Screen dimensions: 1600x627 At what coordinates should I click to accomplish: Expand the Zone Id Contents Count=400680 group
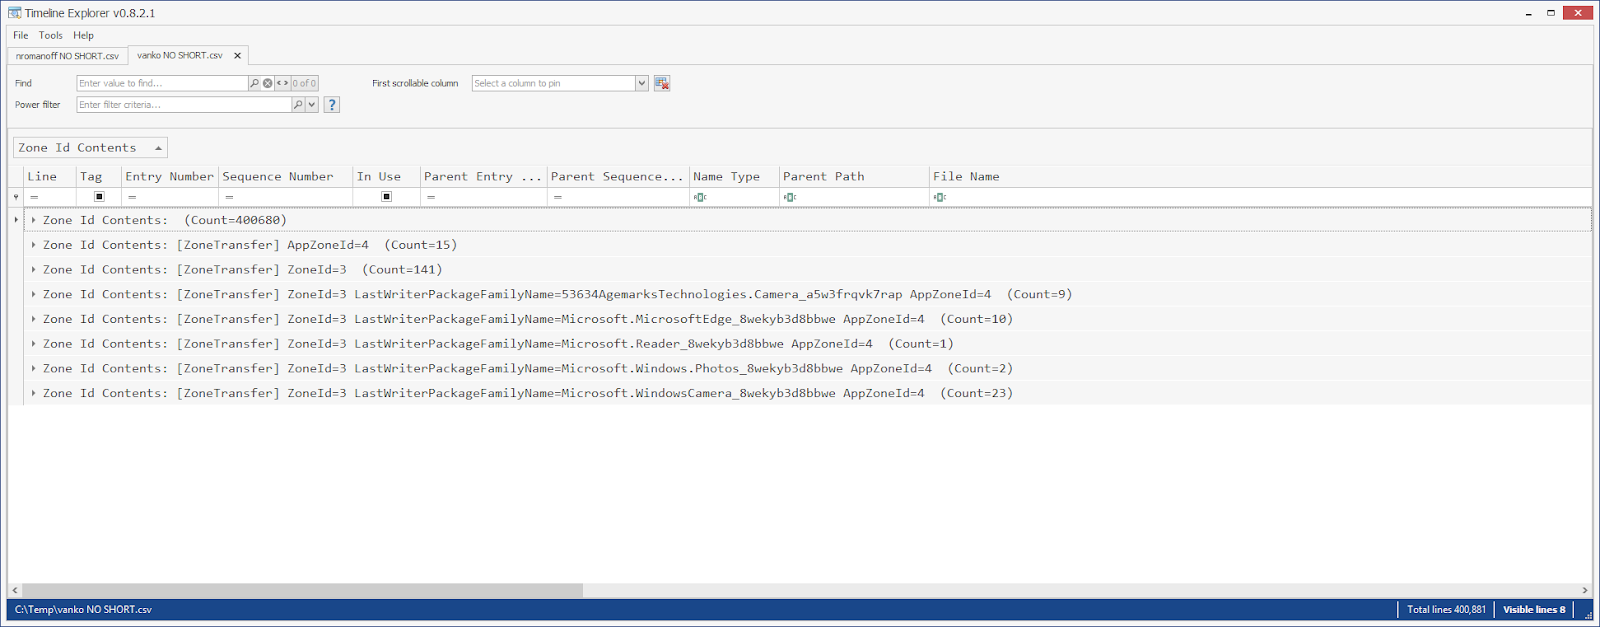(x=33, y=220)
